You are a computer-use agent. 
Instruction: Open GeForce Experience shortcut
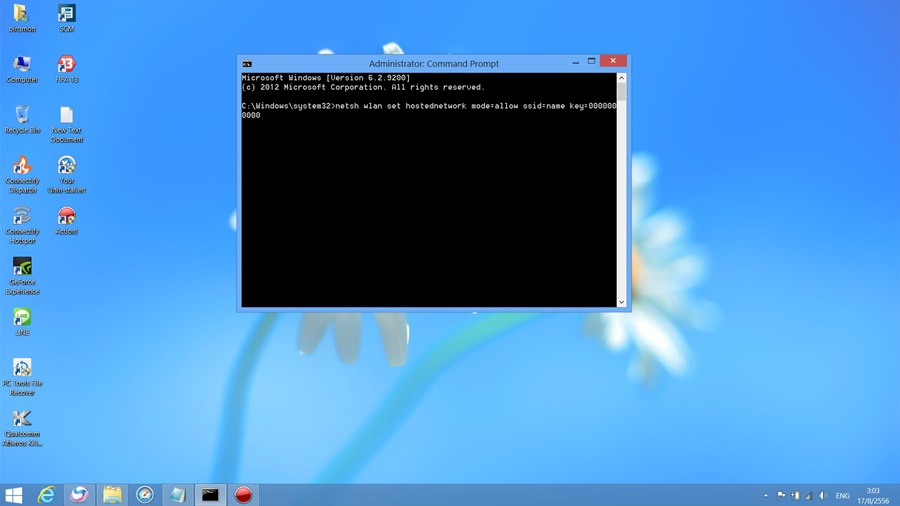pos(22,276)
